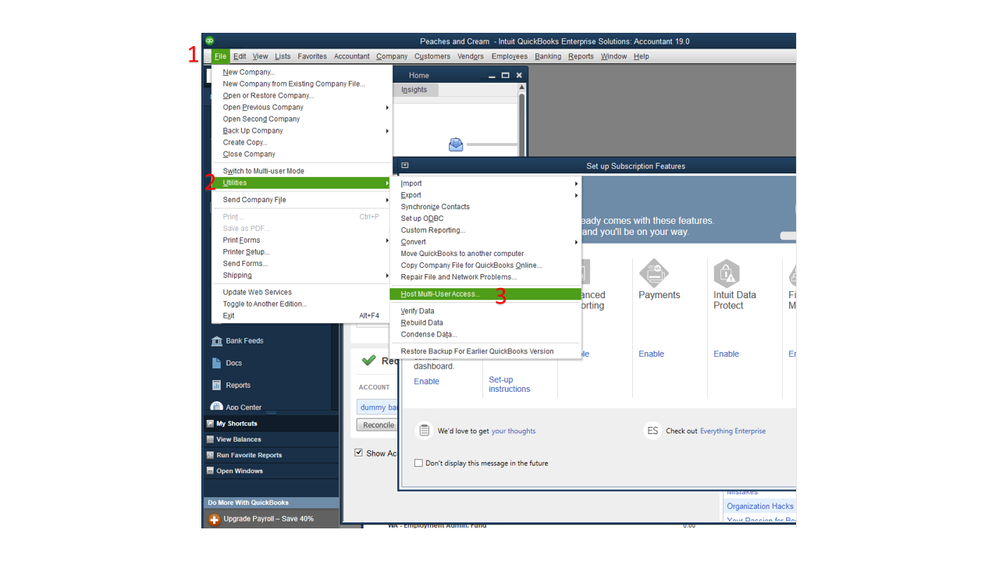Viewport: 999px width, 562px height.
Task: Click Enable under Intuit Data Protect
Action: click(726, 354)
